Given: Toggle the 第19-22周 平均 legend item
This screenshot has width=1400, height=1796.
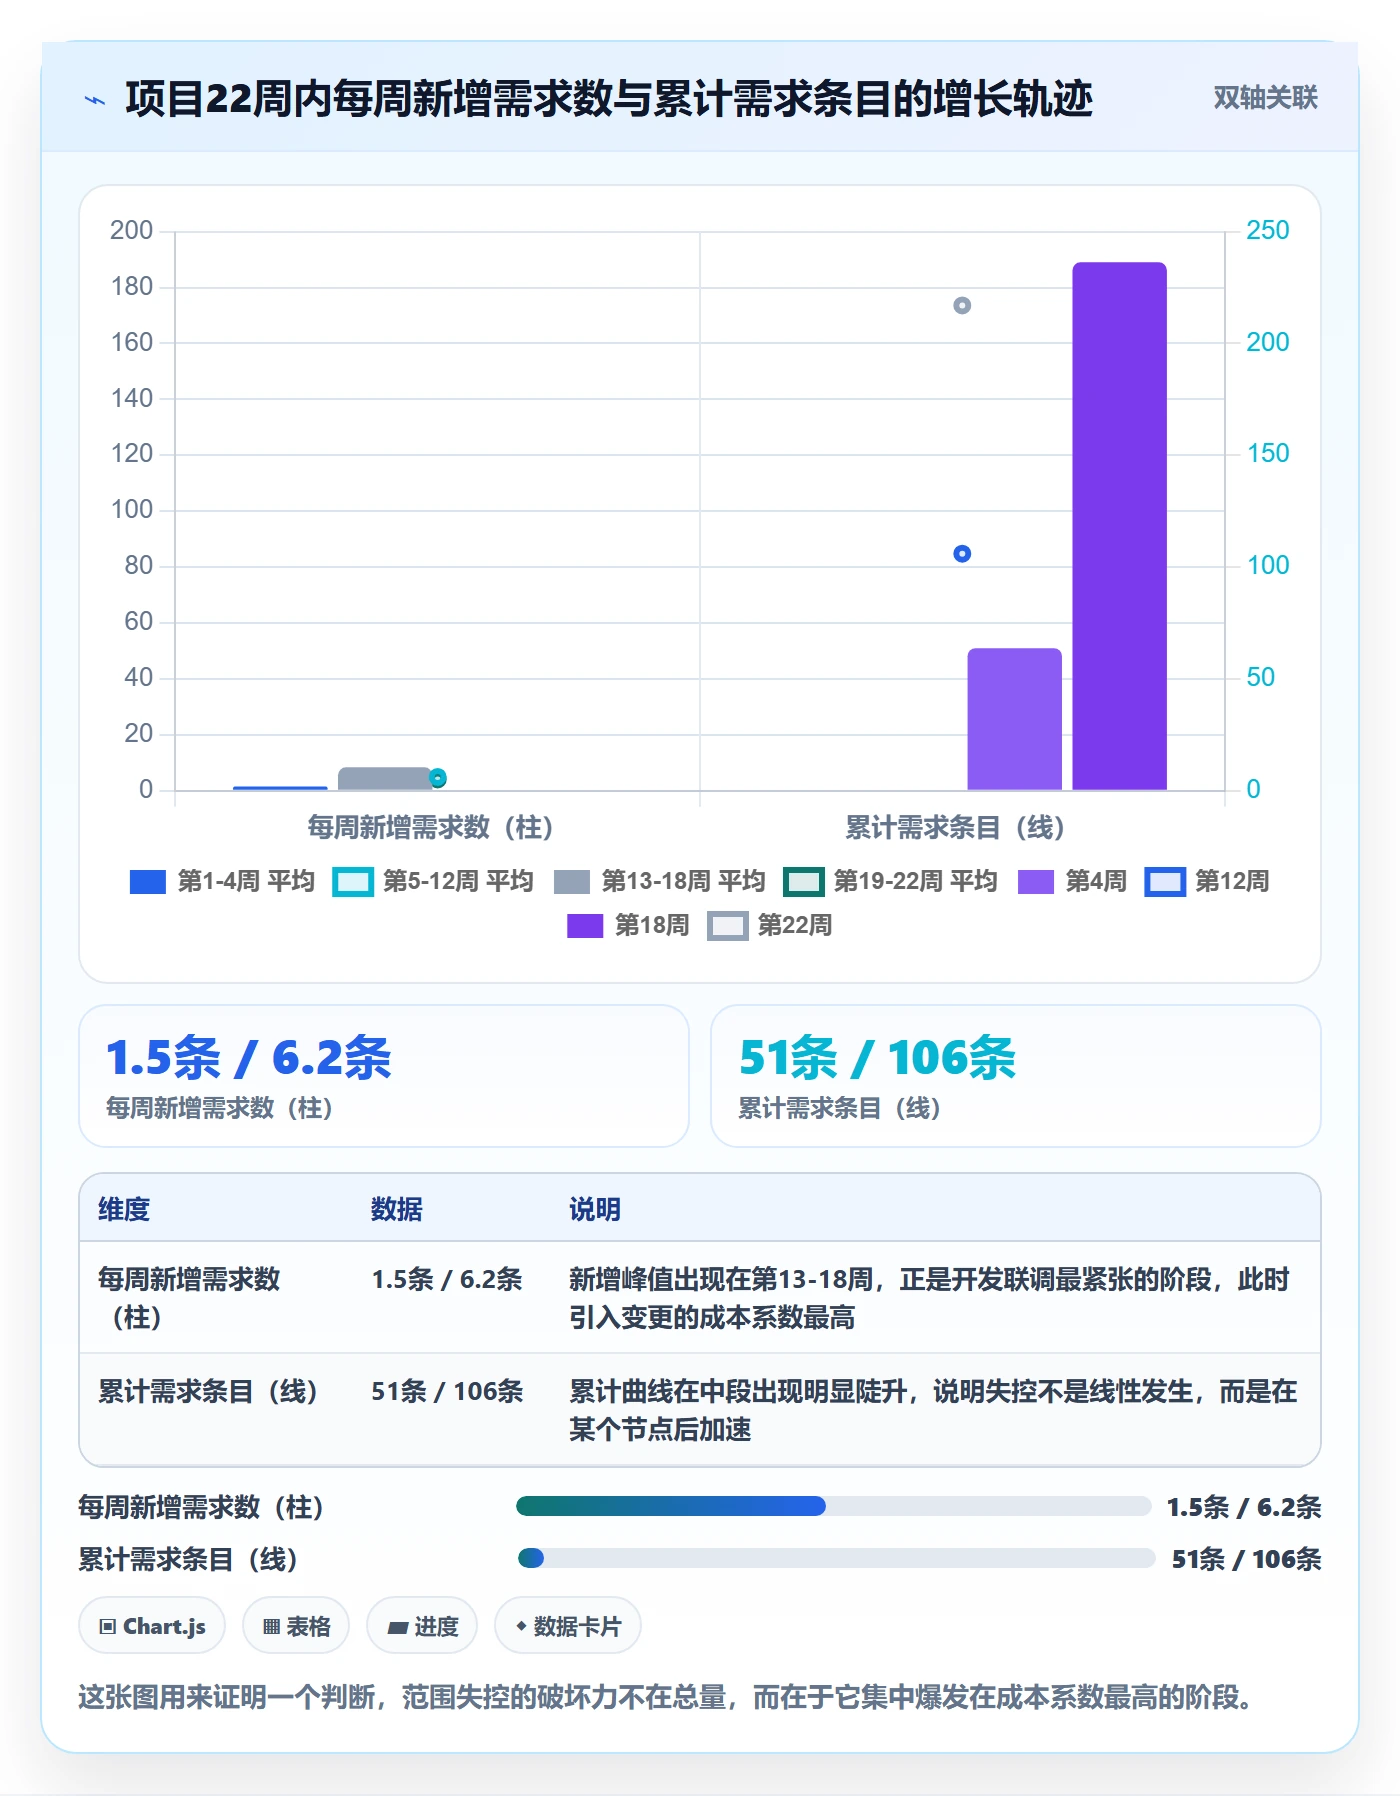Looking at the screenshot, I should (891, 881).
